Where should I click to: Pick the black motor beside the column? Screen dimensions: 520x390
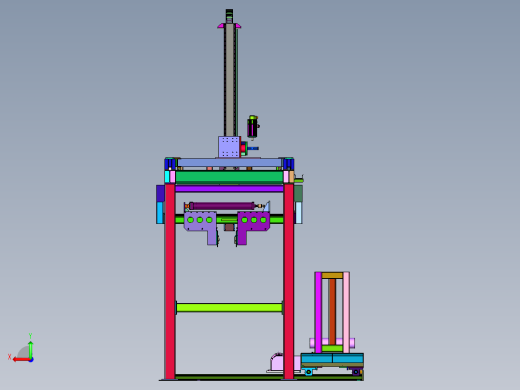pos(252,127)
